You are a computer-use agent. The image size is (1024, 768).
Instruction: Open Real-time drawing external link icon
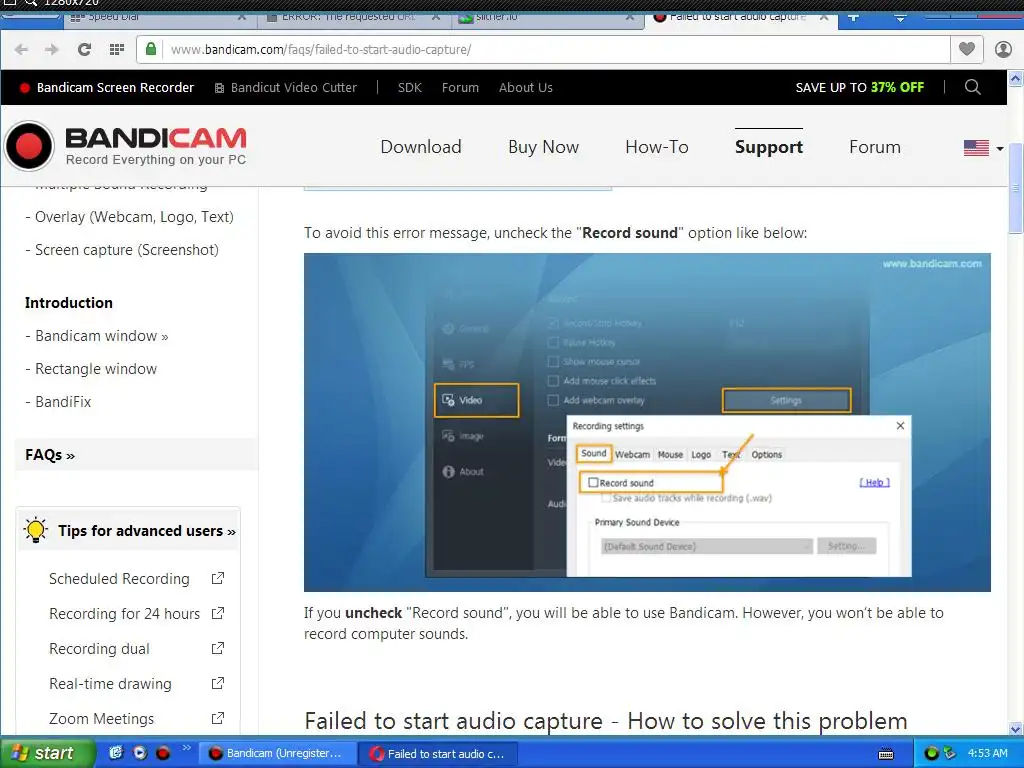(218, 683)
